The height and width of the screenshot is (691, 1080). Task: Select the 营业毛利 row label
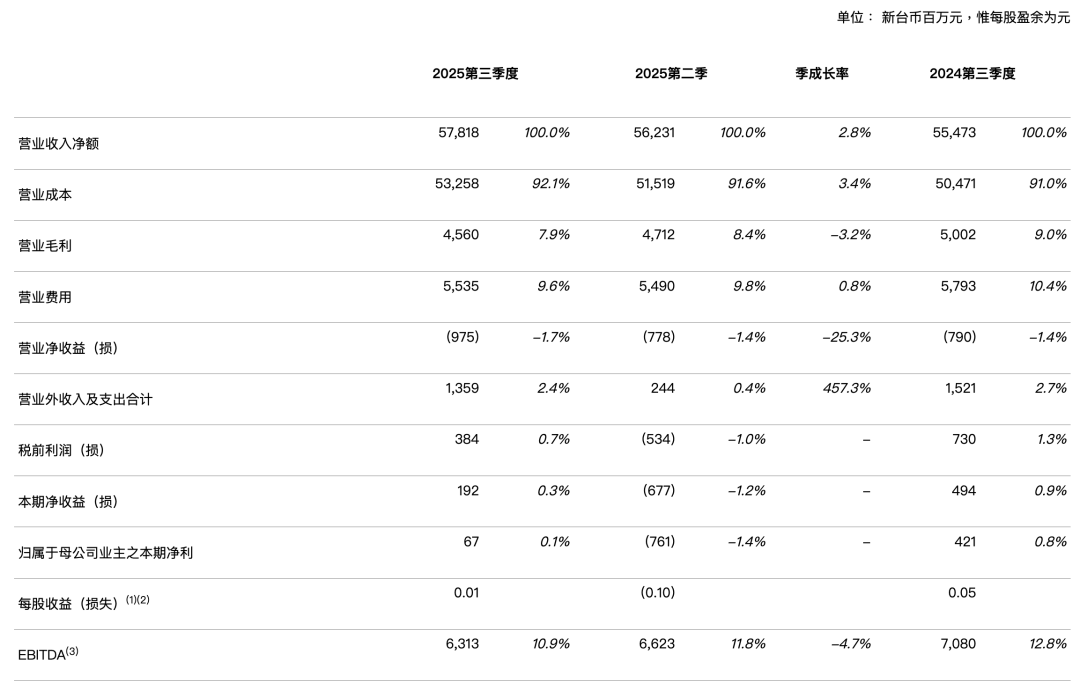coord(45,246)
